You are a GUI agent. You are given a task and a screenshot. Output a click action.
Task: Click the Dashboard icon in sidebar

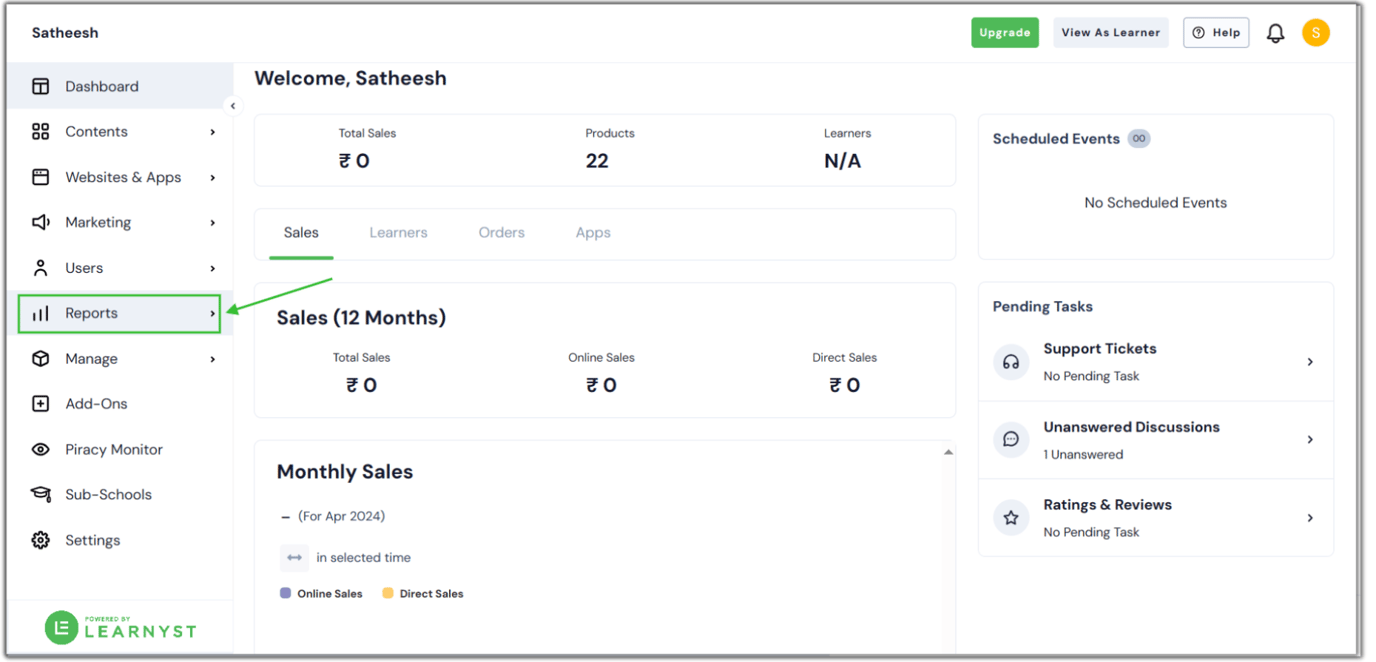[x=41, y=86]
